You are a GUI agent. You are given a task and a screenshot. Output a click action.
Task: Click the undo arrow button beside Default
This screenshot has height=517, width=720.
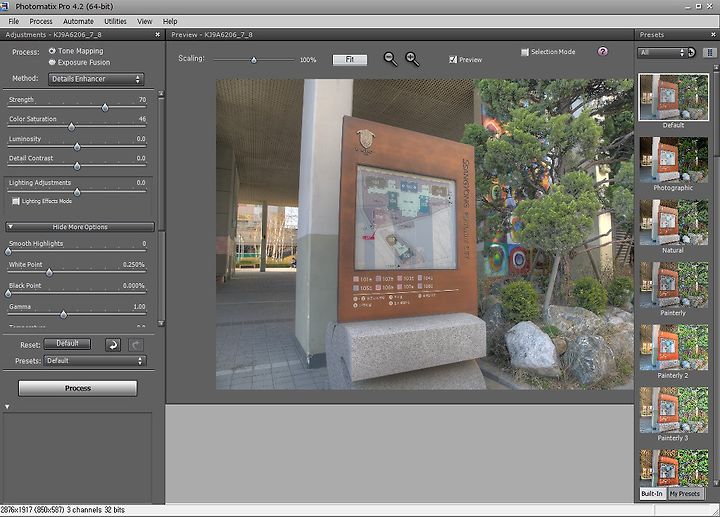pyautogui.click(x=113, y=344)
